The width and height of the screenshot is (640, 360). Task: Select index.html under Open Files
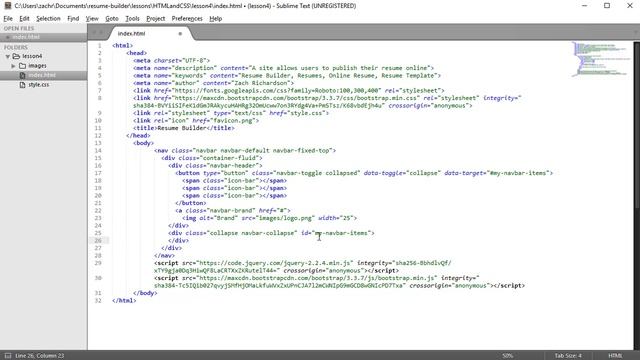click(x=43, y=37)
